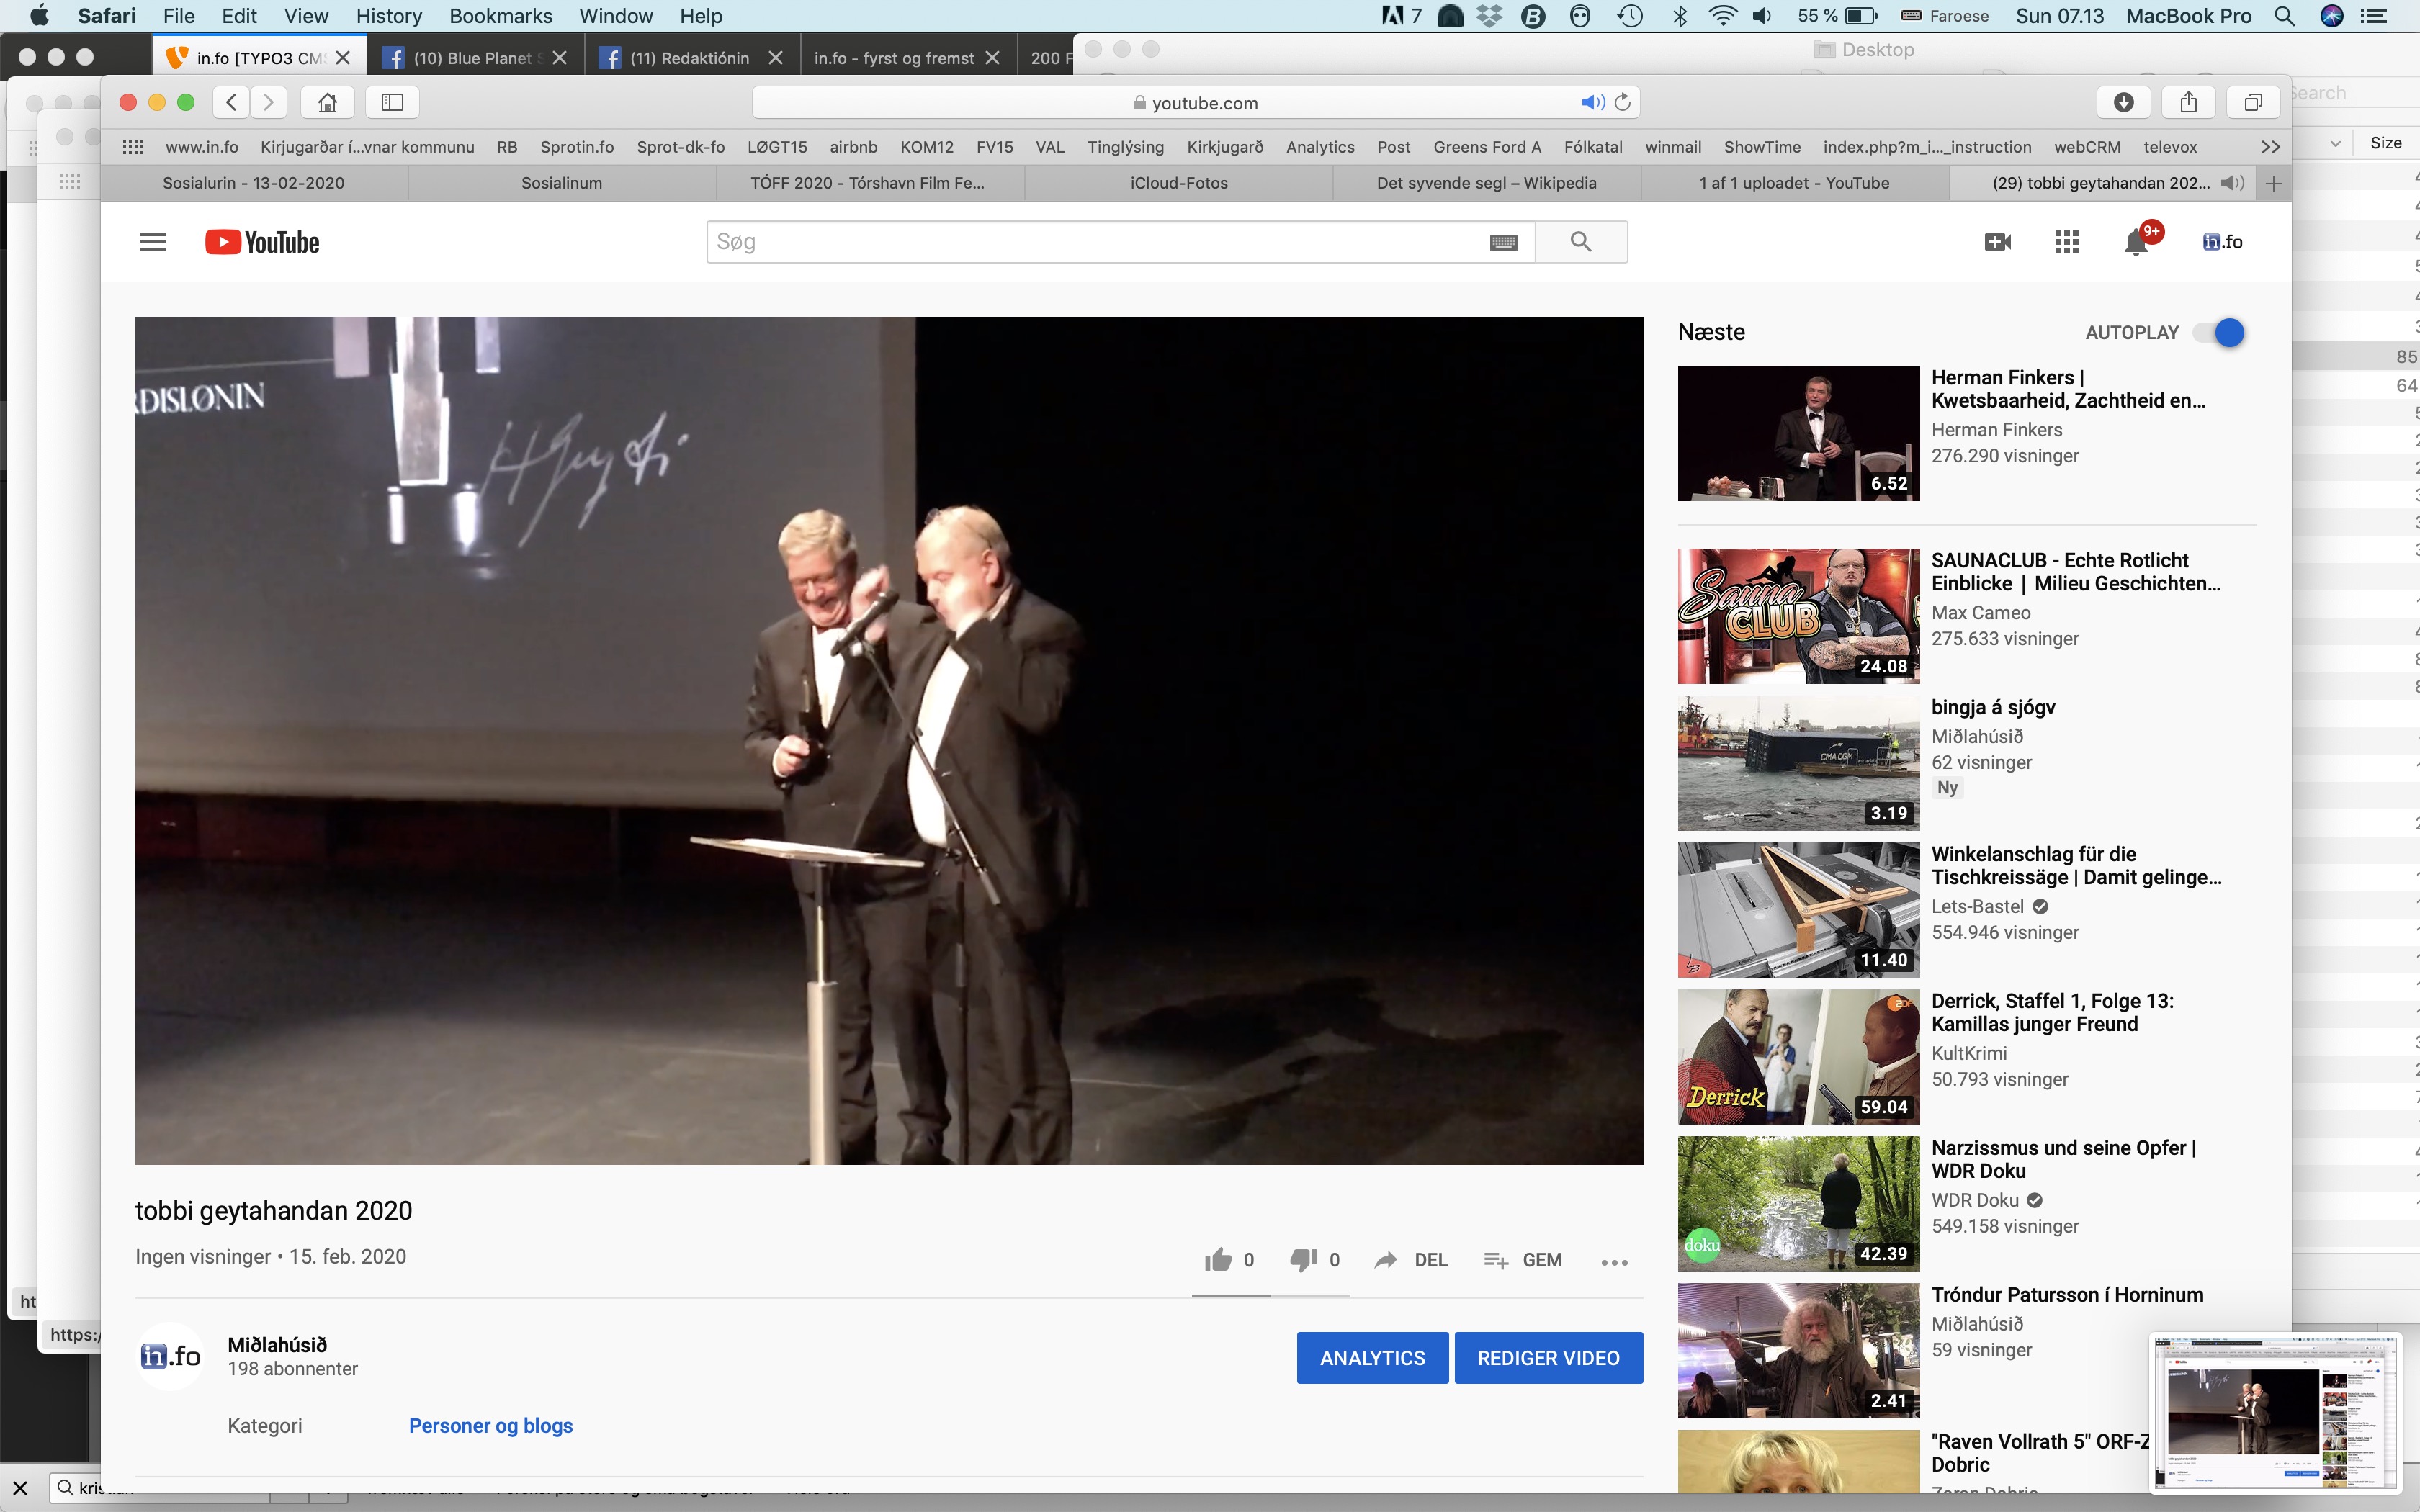Expand hidden bookmarks with double chevron
Viewport: 2420px width, 1512px height.
2270,147
